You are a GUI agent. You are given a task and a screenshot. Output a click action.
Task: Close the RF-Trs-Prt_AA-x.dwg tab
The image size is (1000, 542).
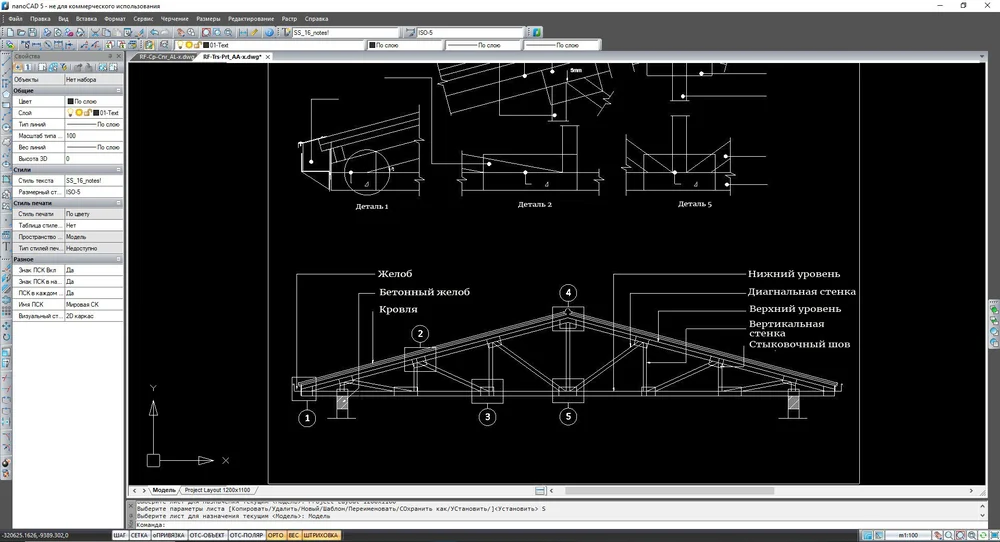click(x=268, y=57)
